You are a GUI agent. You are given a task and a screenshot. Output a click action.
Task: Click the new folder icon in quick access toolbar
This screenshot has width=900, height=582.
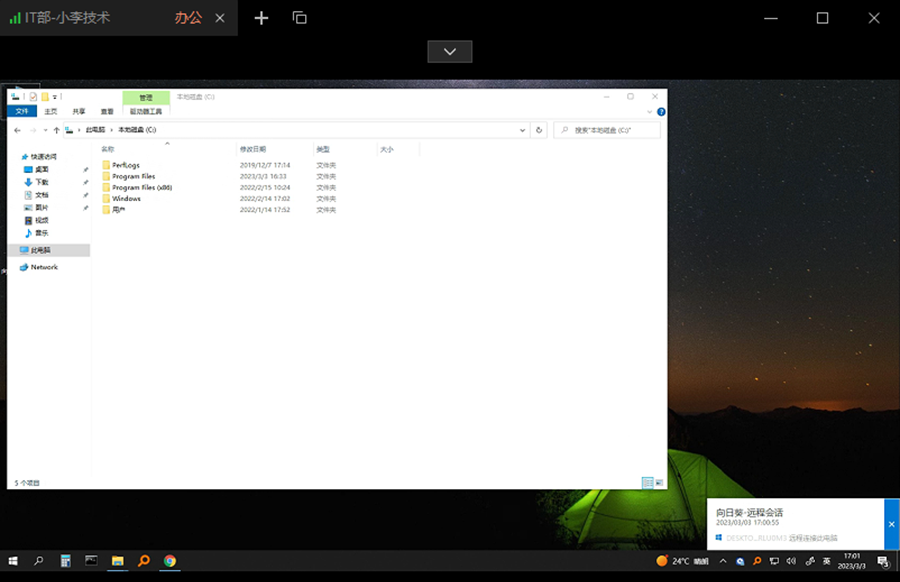(45, 96)
